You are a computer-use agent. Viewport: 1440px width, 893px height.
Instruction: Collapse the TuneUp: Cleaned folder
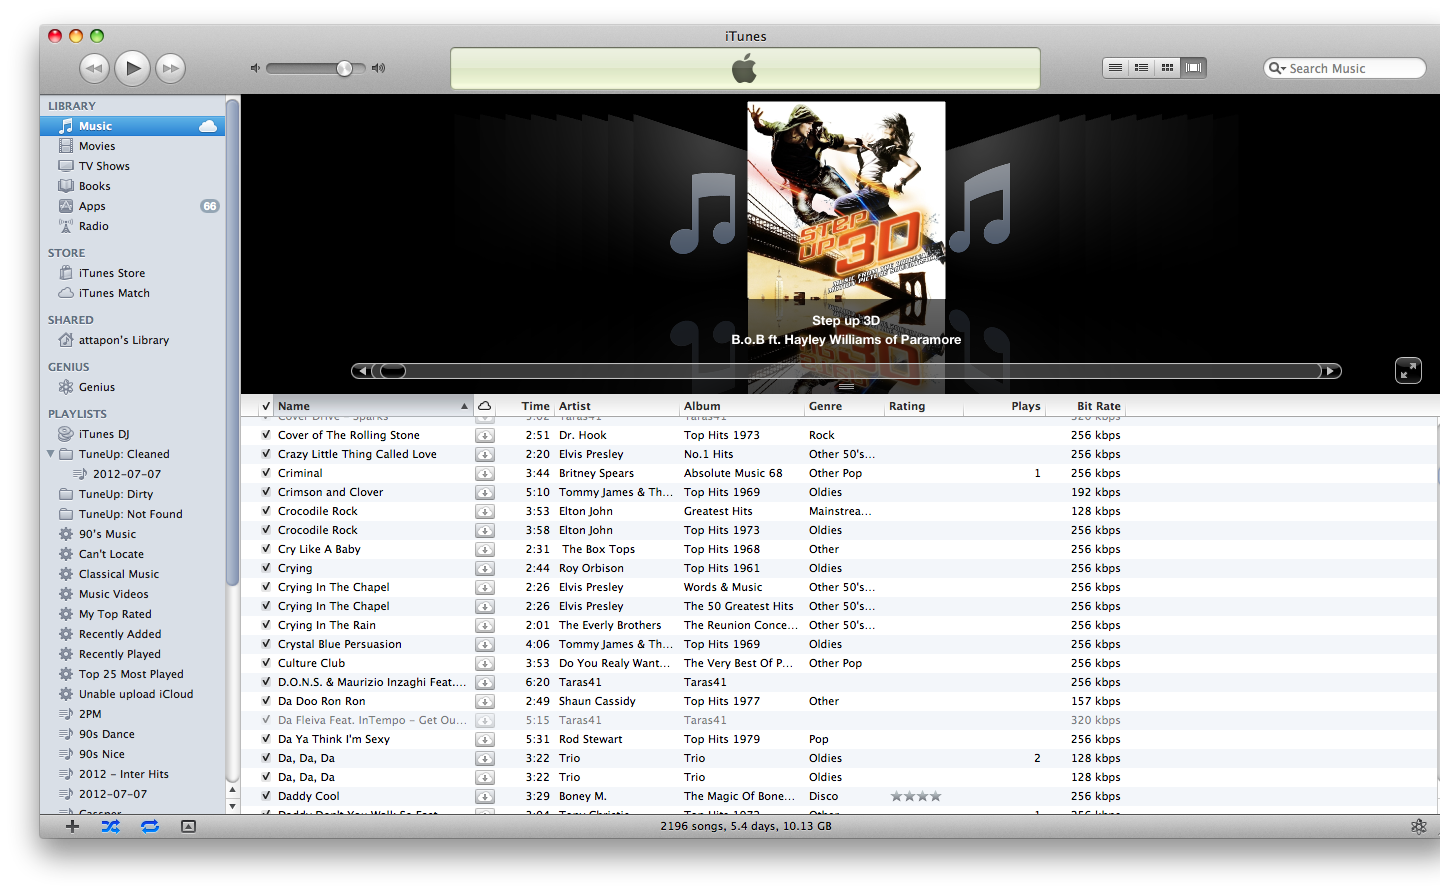click(51, 454)
